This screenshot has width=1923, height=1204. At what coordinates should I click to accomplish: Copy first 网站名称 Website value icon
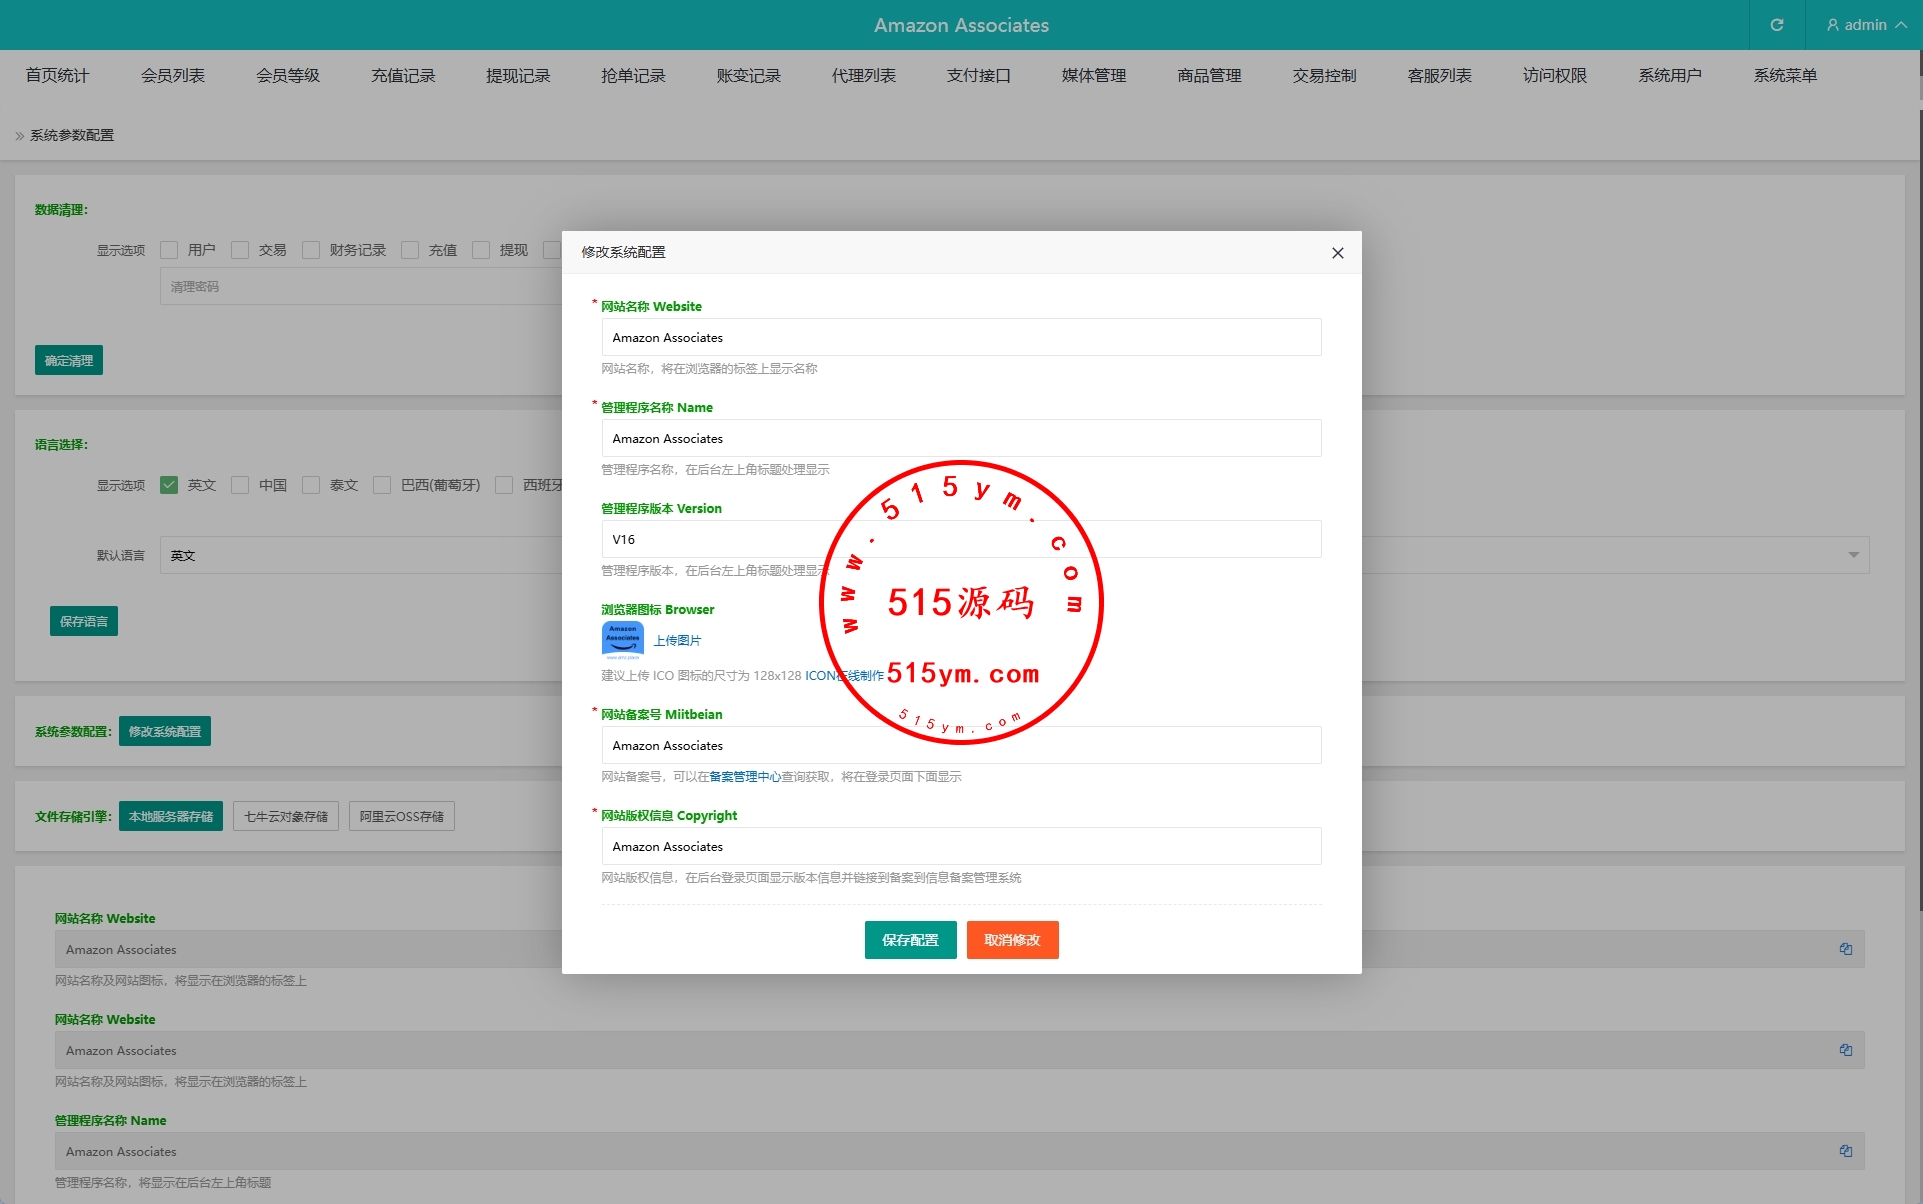pos(1846,949)
